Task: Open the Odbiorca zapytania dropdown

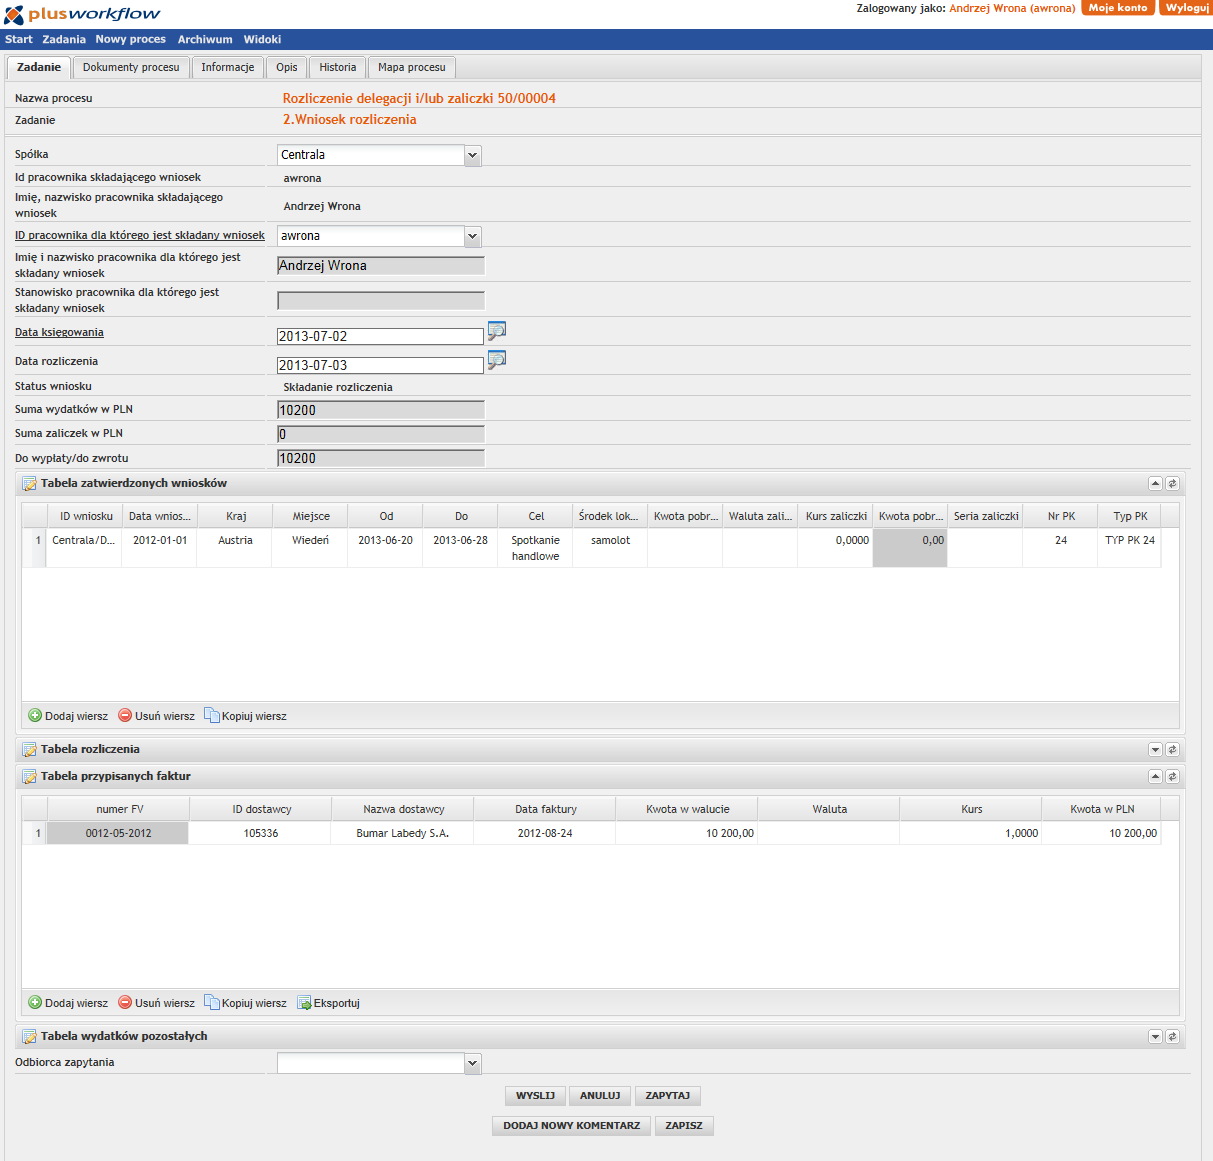Action: pos(473,1064)
